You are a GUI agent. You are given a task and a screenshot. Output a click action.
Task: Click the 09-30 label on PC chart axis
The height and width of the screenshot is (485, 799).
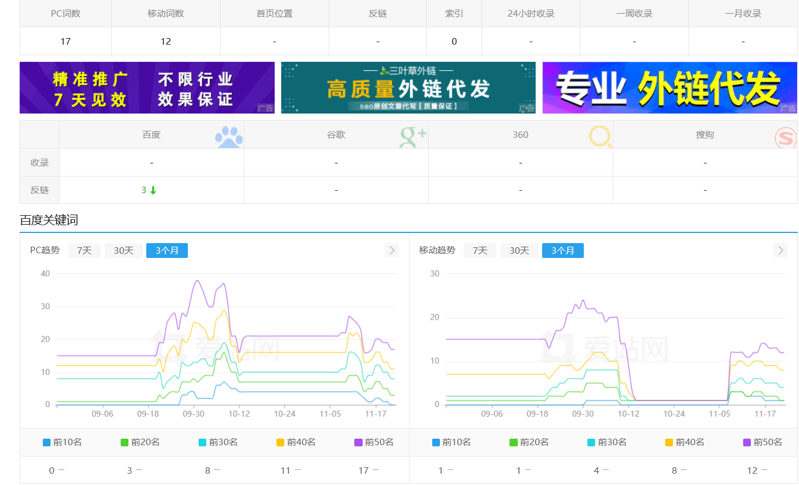(x=194, y=414)
